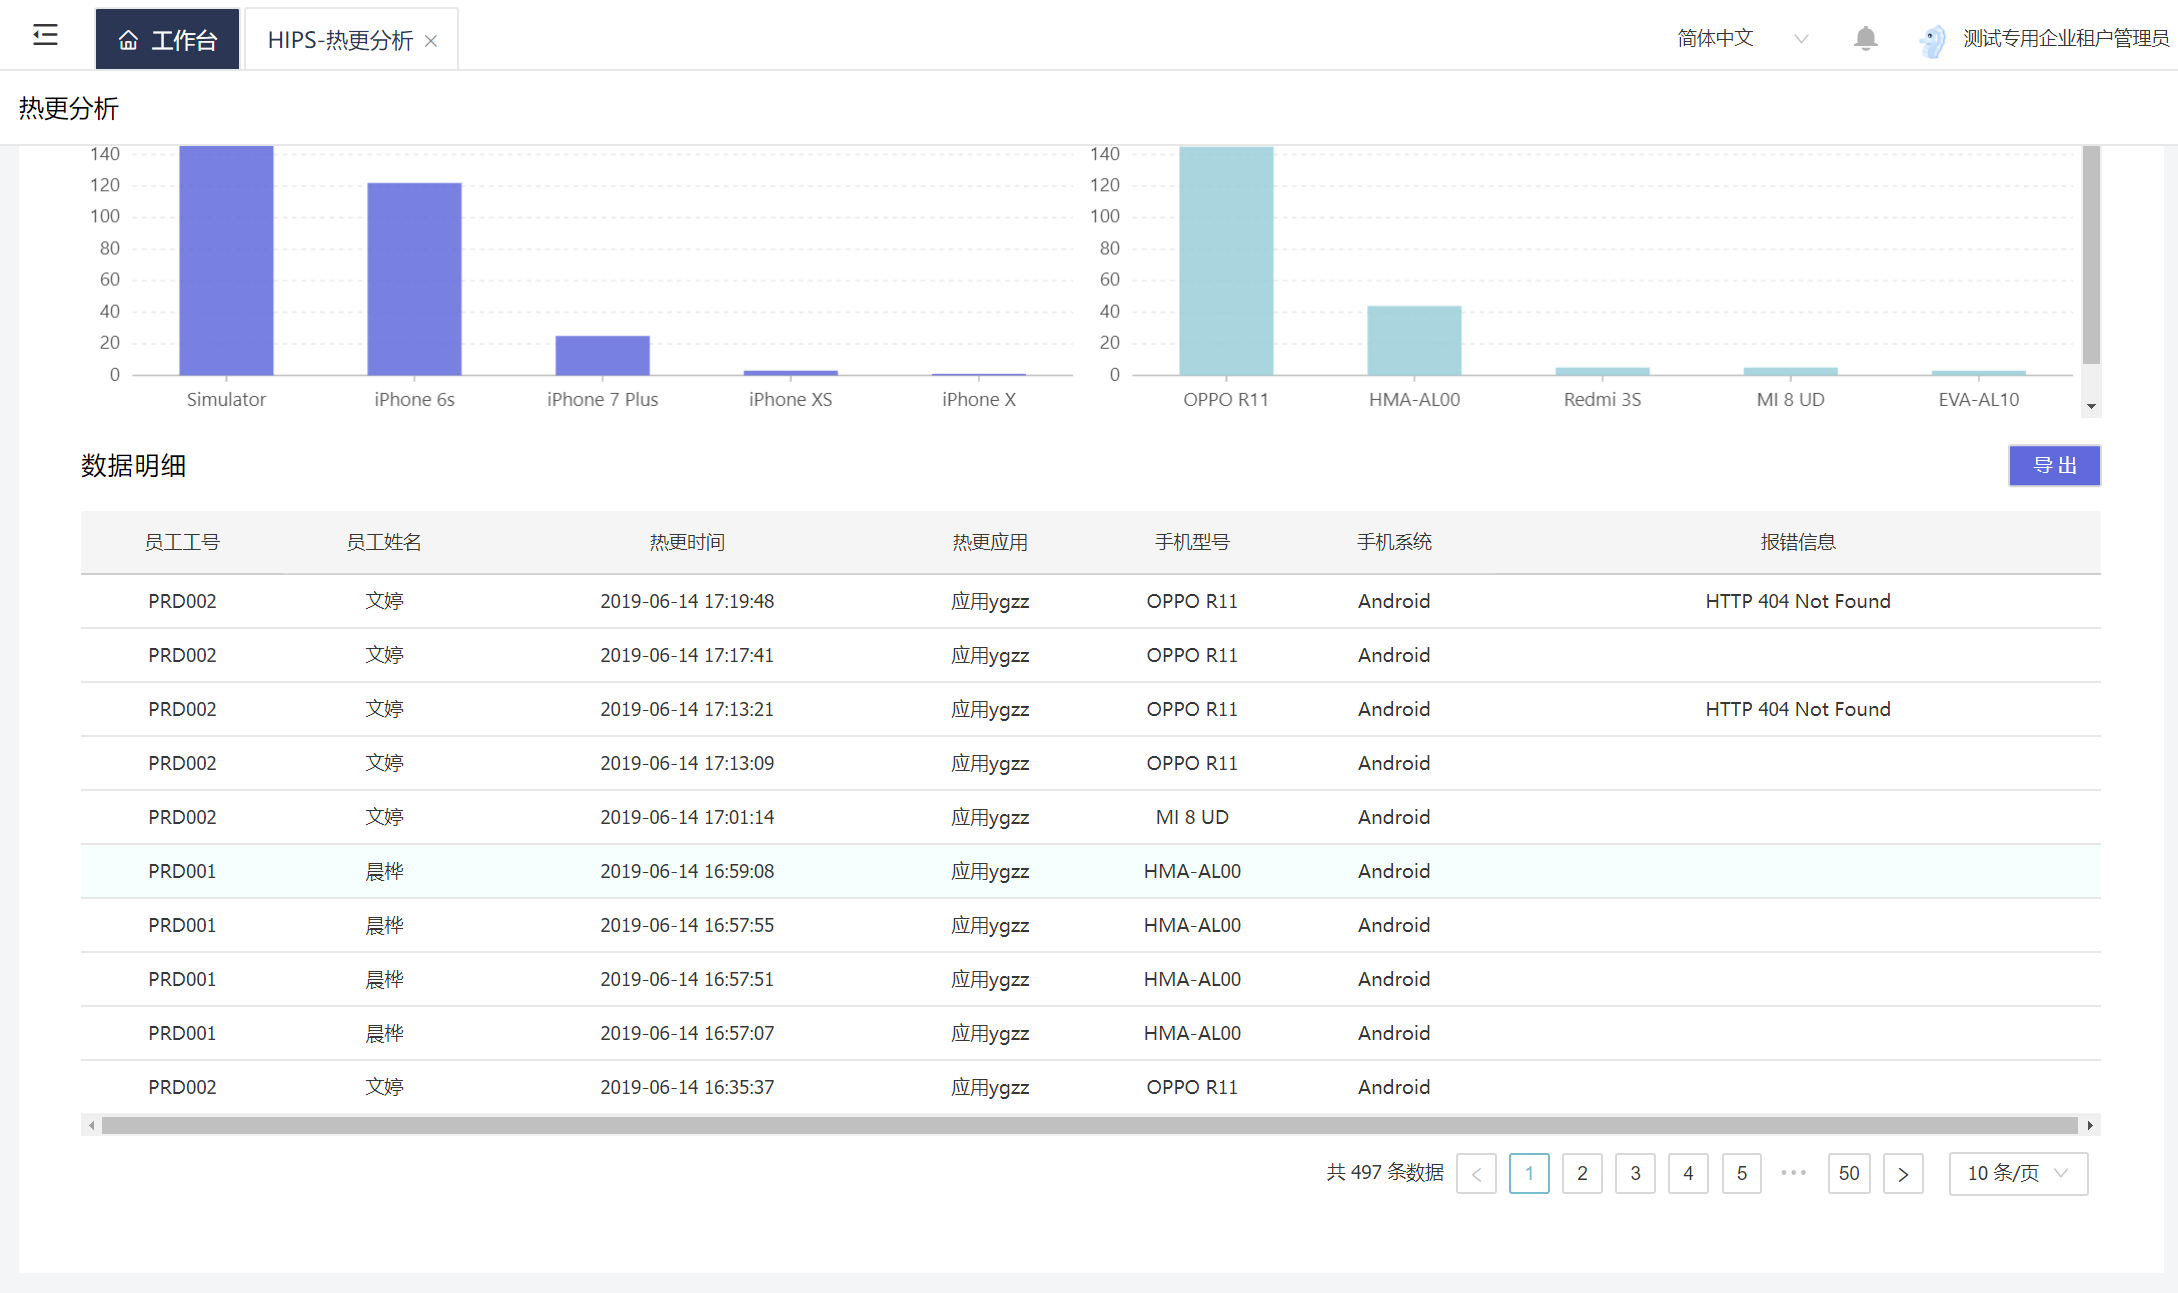Click the table scrollbar left arrow

92,1126
